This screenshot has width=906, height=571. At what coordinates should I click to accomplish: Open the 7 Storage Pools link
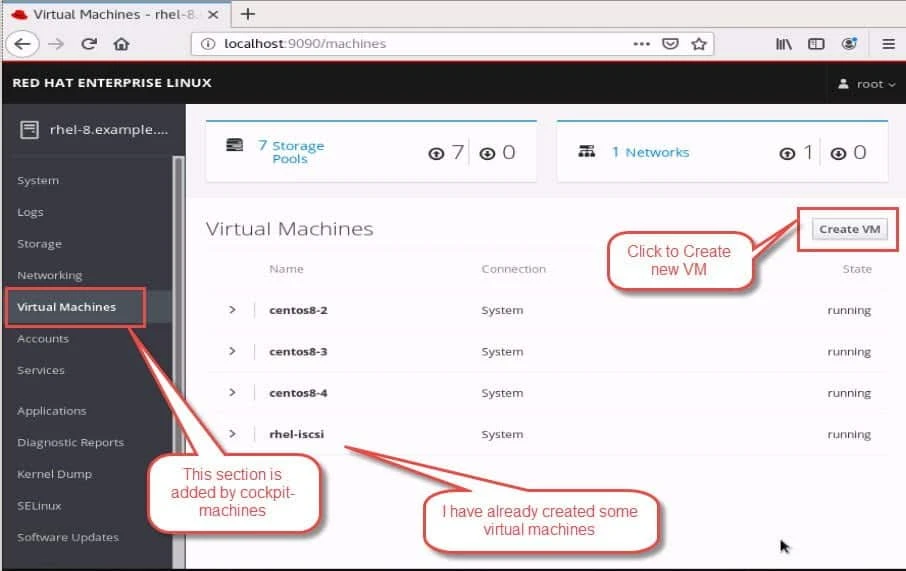click(x=291, y=152)
